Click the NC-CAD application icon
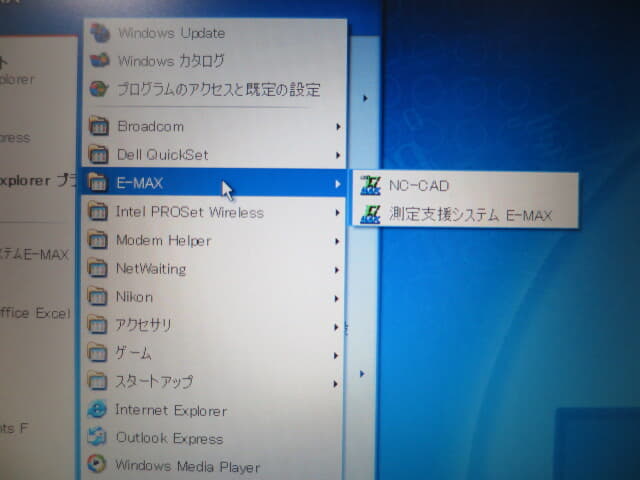 pyautogui.click(x=371, y=185)
